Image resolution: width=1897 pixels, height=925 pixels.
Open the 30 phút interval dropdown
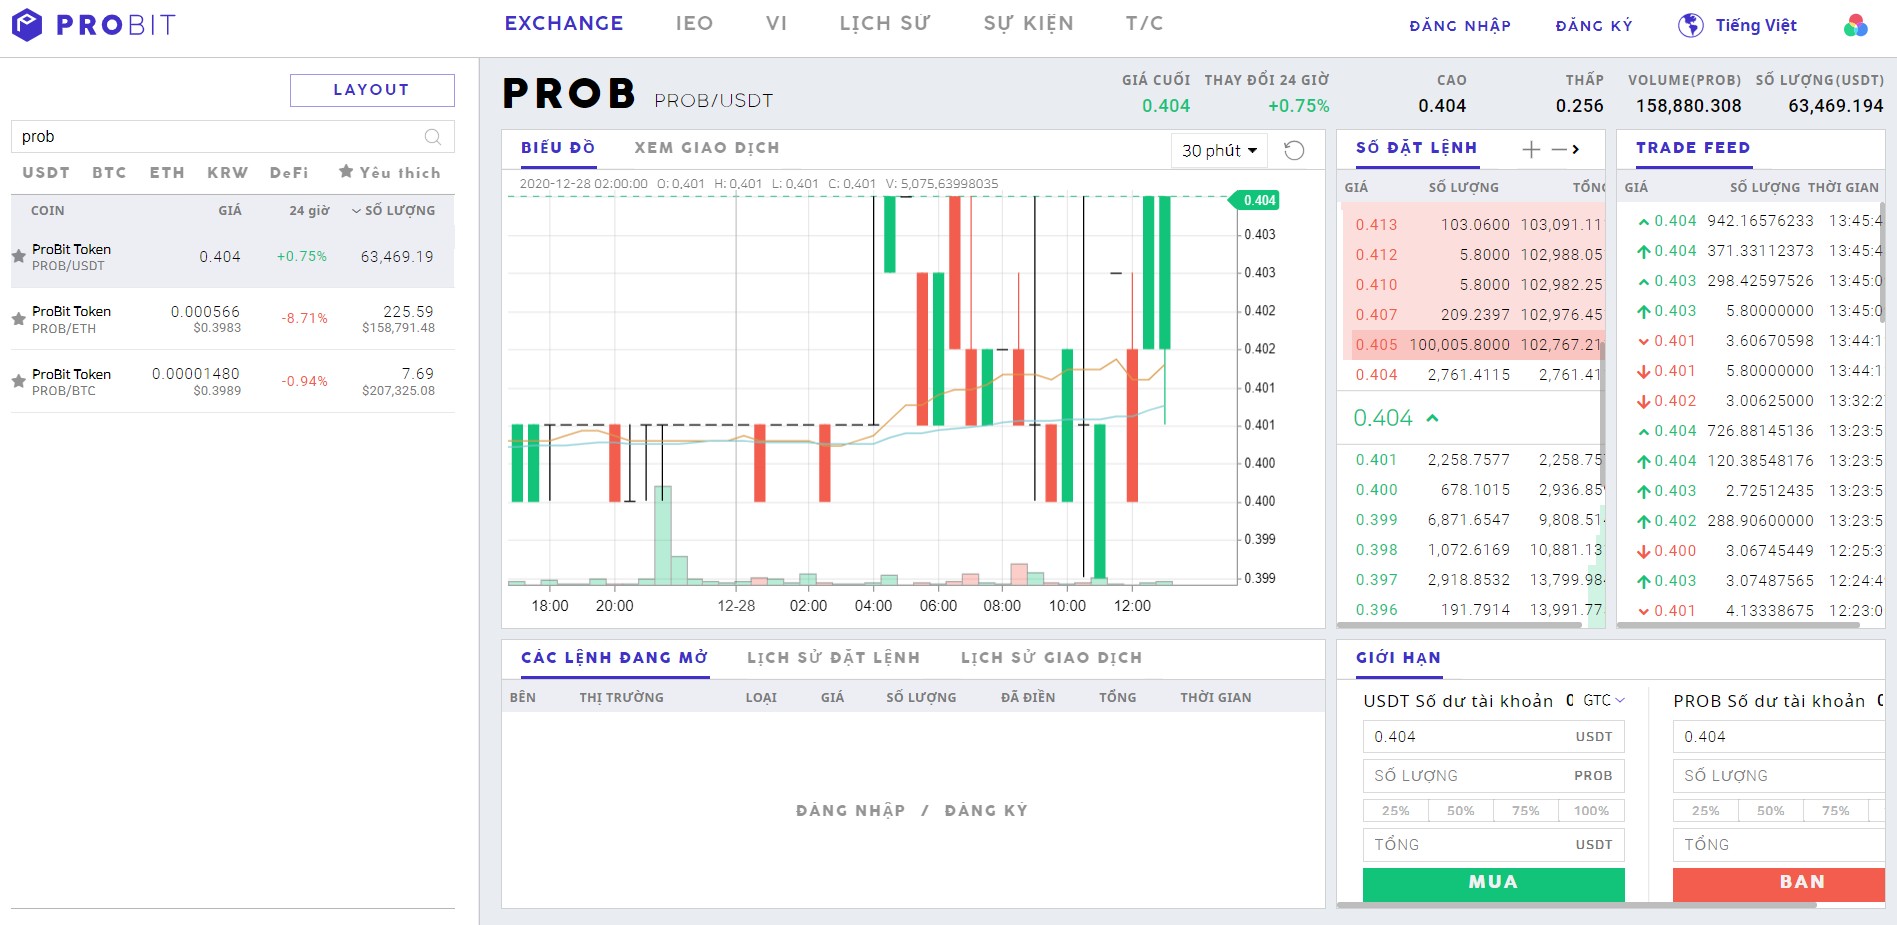click(1219, 150)
